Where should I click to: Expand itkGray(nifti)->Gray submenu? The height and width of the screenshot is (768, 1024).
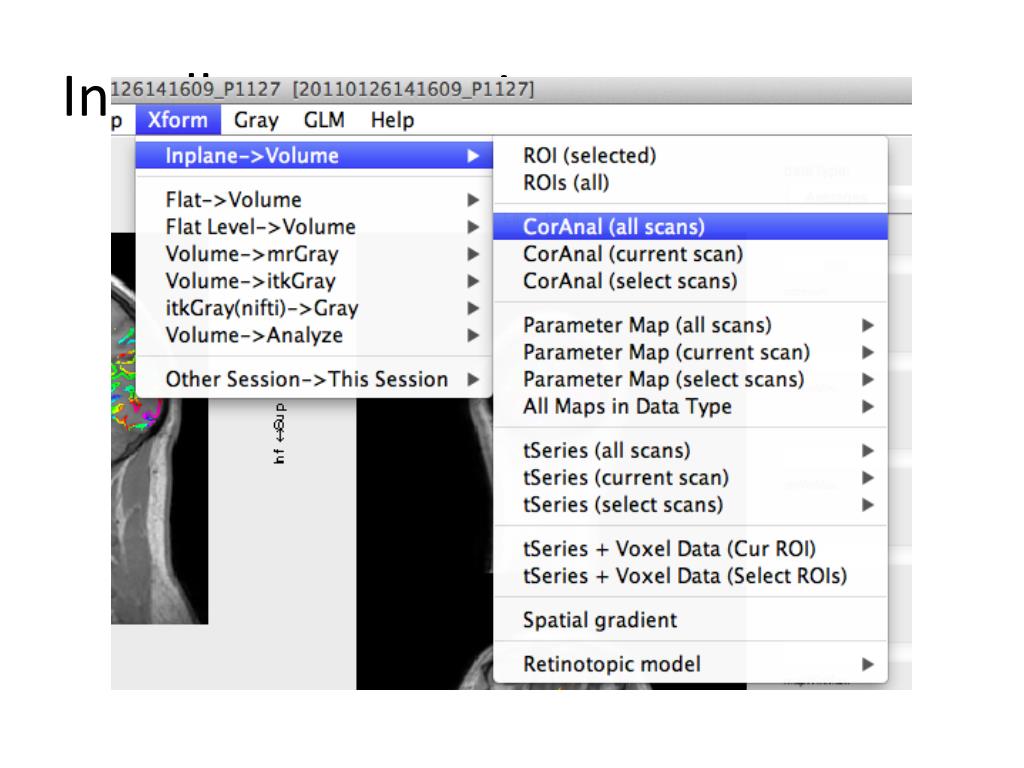(x=314, y=308)
